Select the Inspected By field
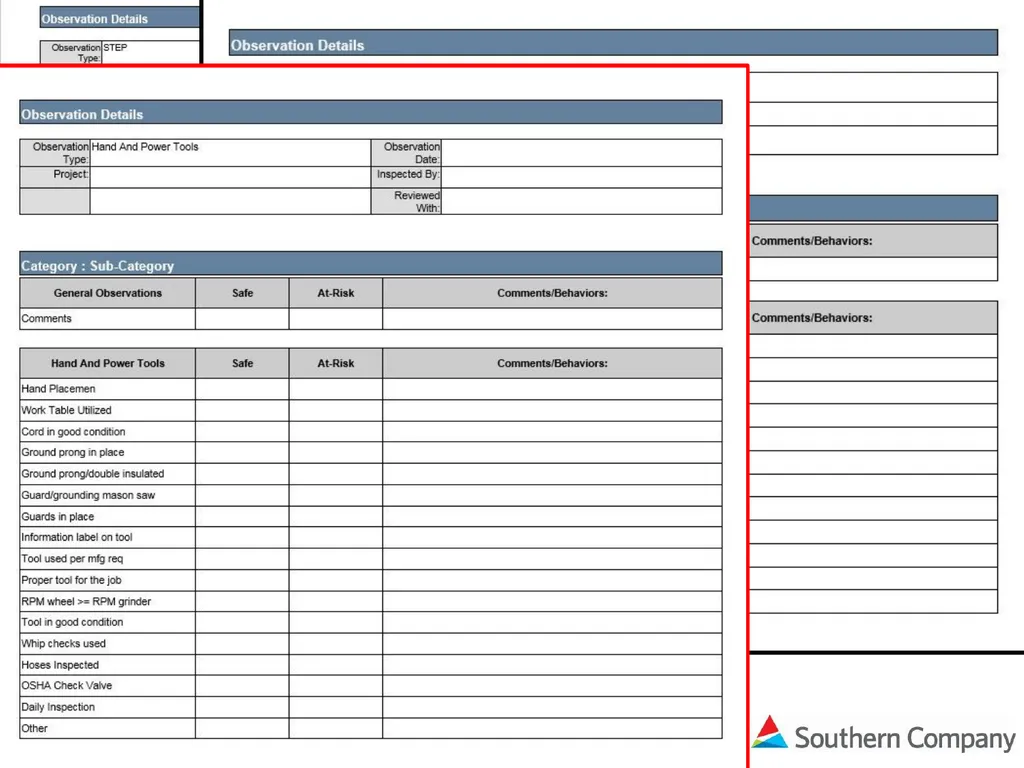This screenshot has width=1024, height=768. tap(581, 177)
